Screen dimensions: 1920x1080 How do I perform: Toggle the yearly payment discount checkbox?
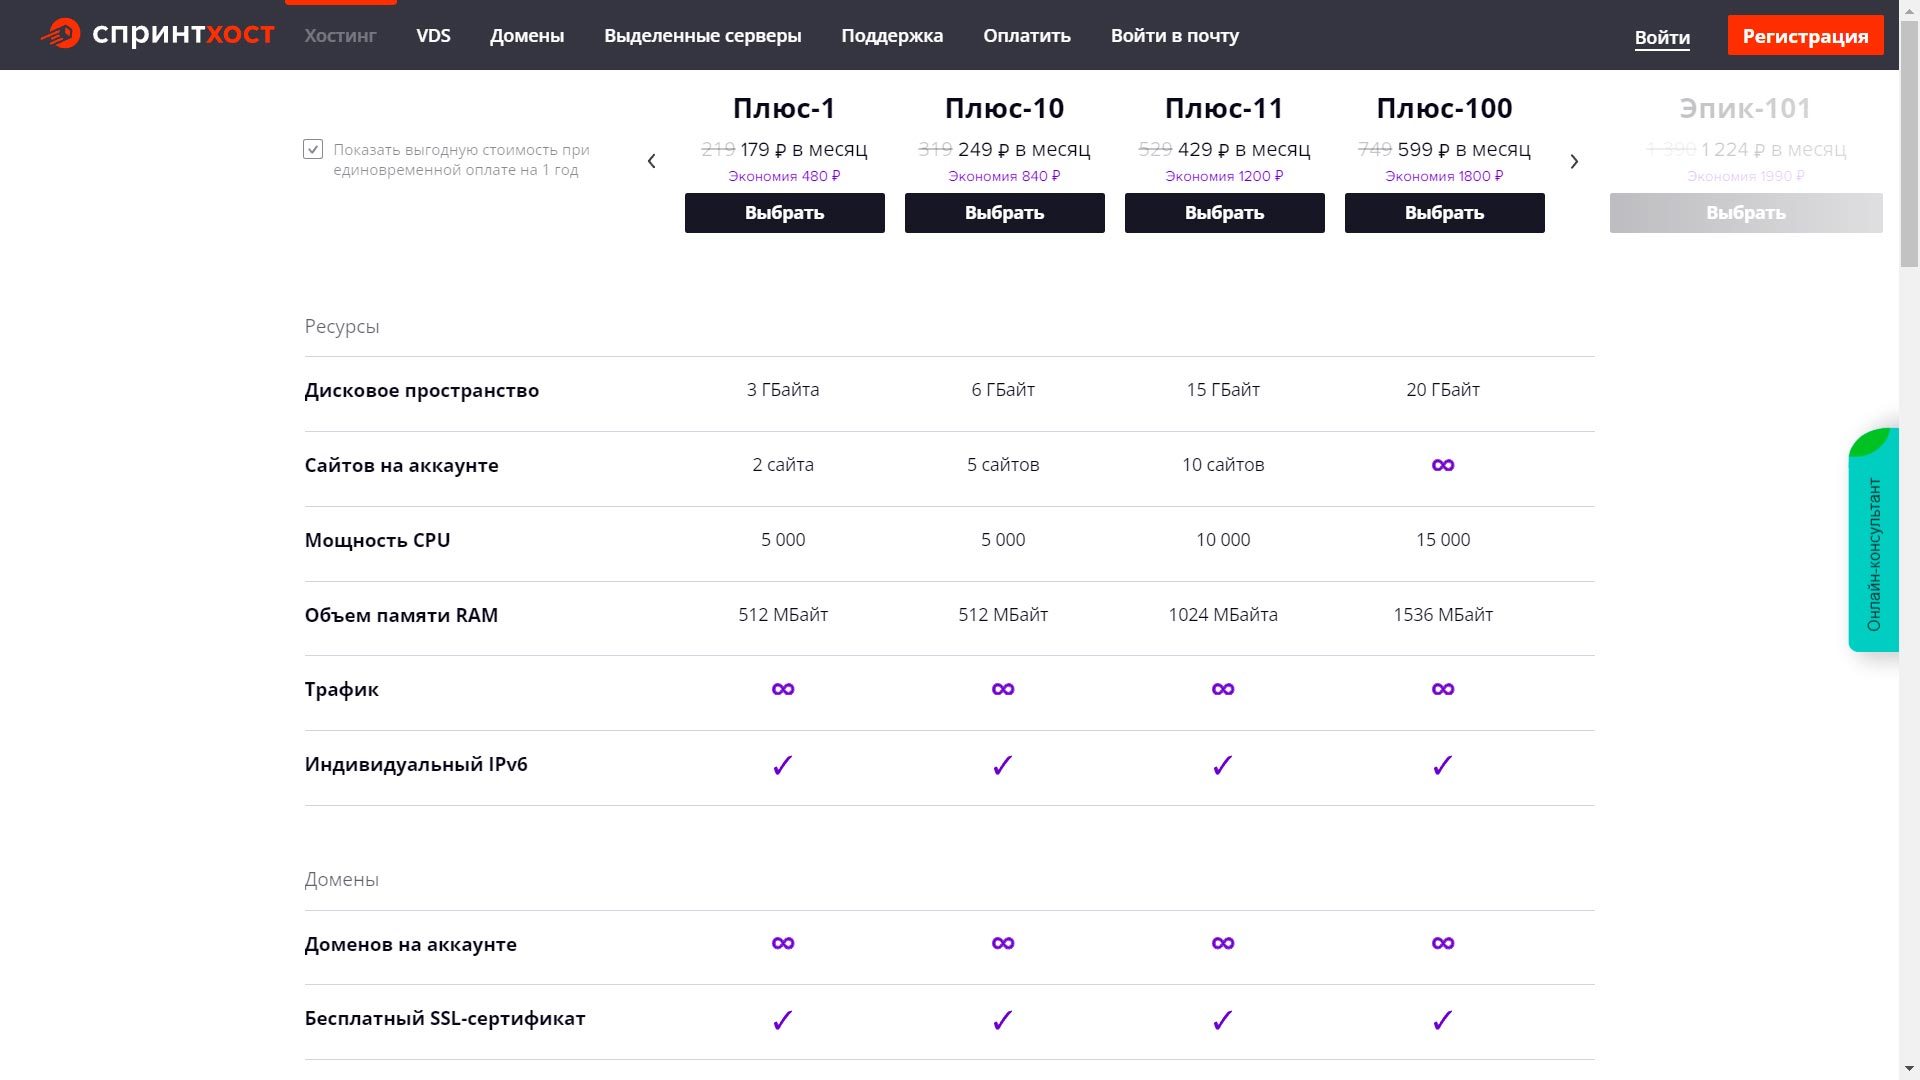pos(313,149)
